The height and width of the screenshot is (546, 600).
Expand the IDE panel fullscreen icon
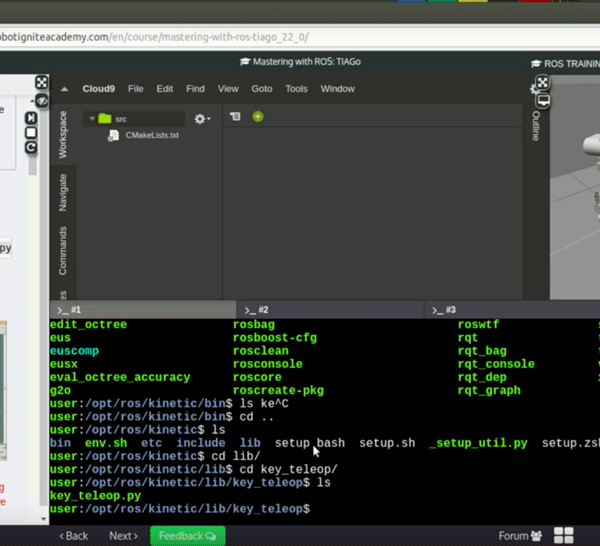coord(543,82)
